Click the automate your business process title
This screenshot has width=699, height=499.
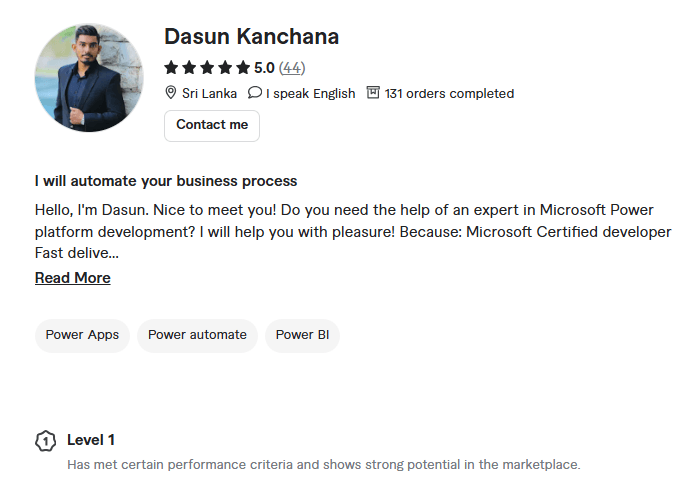(x=166, y=181)
